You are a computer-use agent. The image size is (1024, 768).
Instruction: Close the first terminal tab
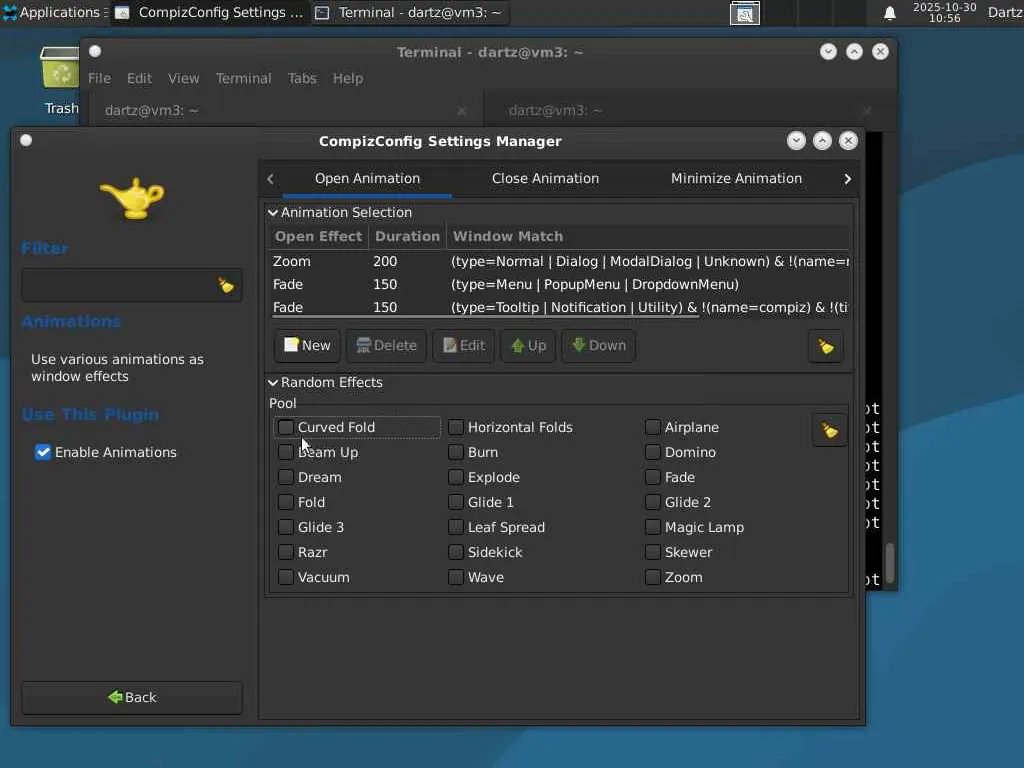(x=462, y=111)
